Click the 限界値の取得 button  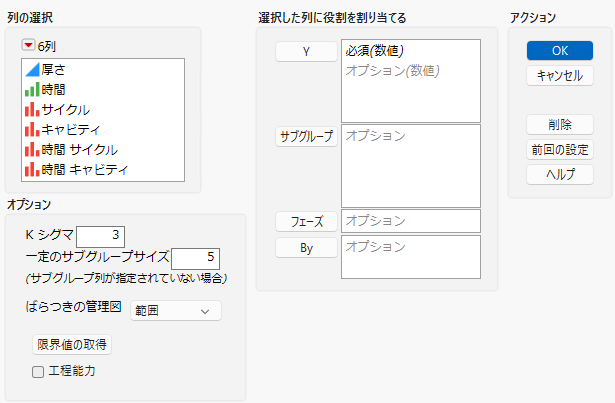(72, 345)
